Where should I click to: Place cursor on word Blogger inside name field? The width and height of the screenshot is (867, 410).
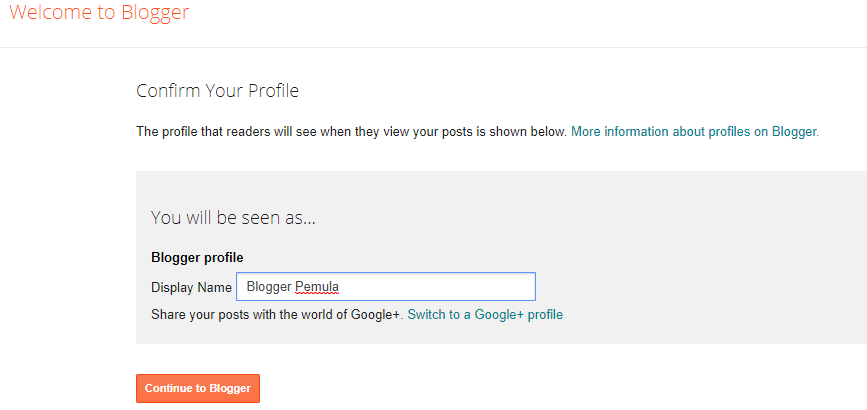coord(268,287)
